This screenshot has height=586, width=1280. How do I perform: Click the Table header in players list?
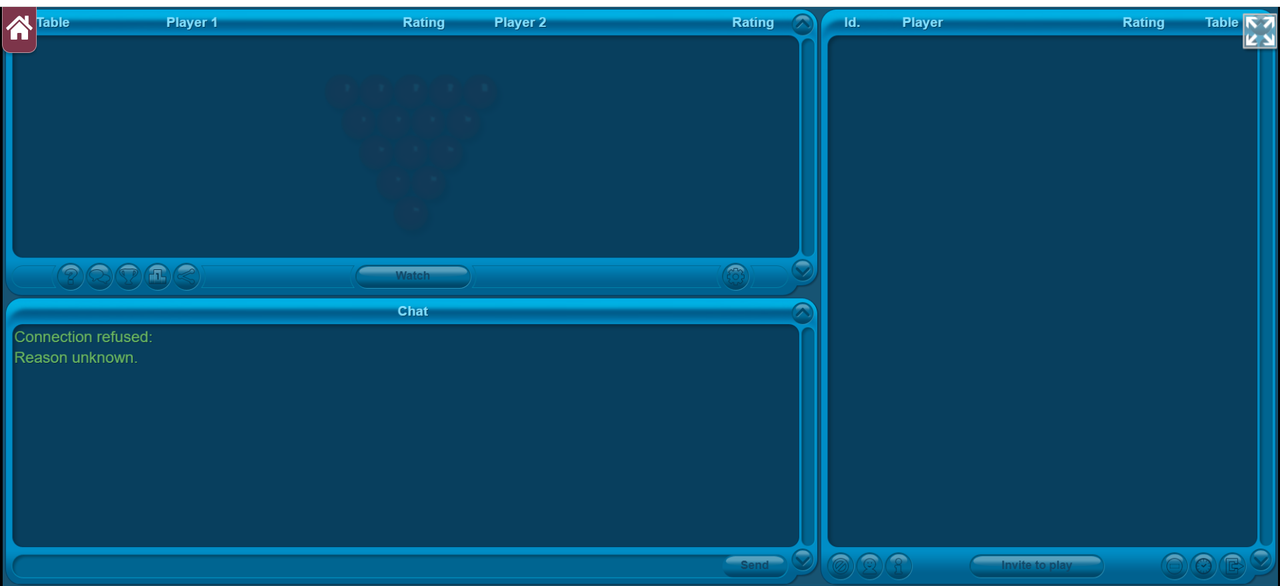click(x=1222, y=22)
